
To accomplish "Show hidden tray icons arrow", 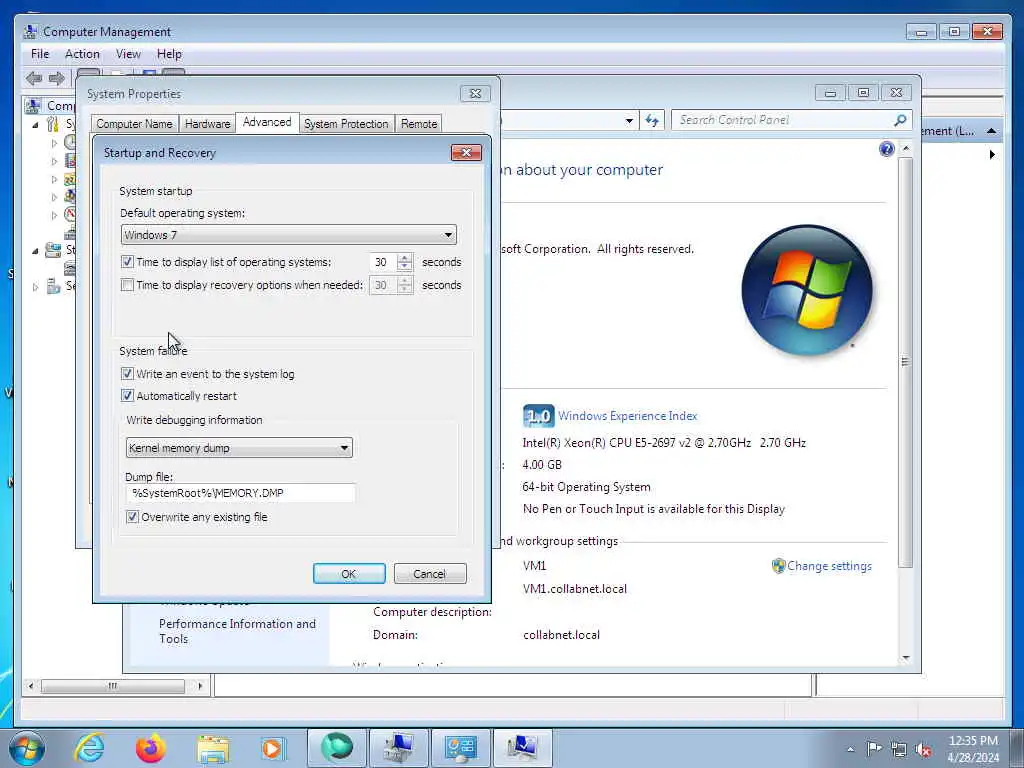I will click(850, 749).
